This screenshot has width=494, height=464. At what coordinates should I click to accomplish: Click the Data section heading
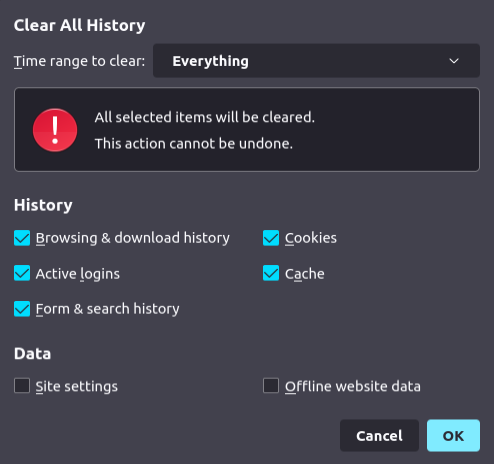(x=32, y=354)
